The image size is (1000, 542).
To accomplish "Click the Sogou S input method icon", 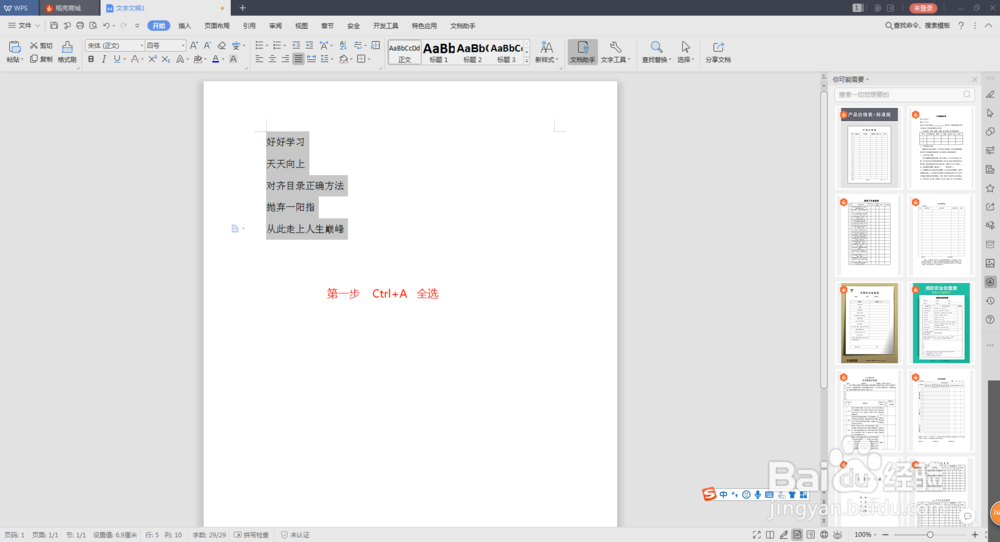I will (x=709, y=494).
